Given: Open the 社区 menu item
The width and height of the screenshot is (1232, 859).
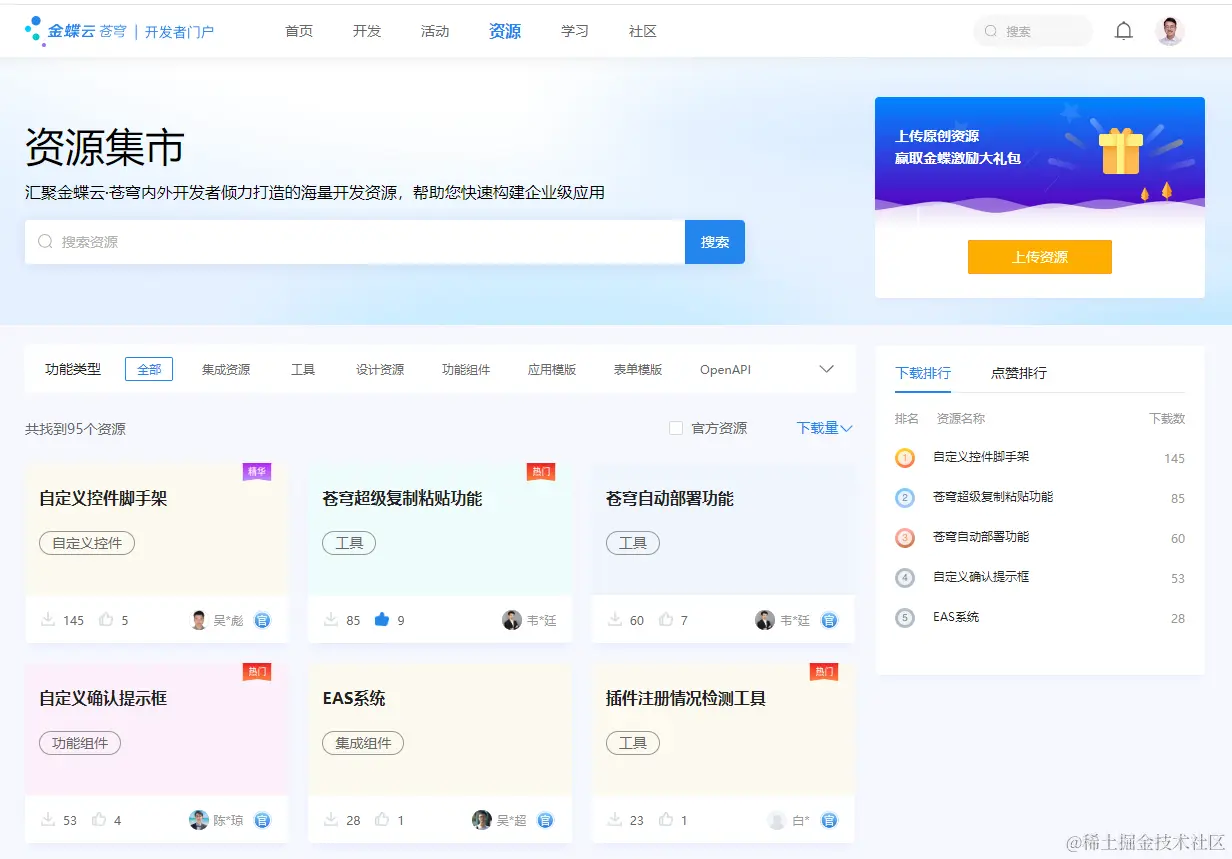Looking at the screenshot, I should (641, 31).
